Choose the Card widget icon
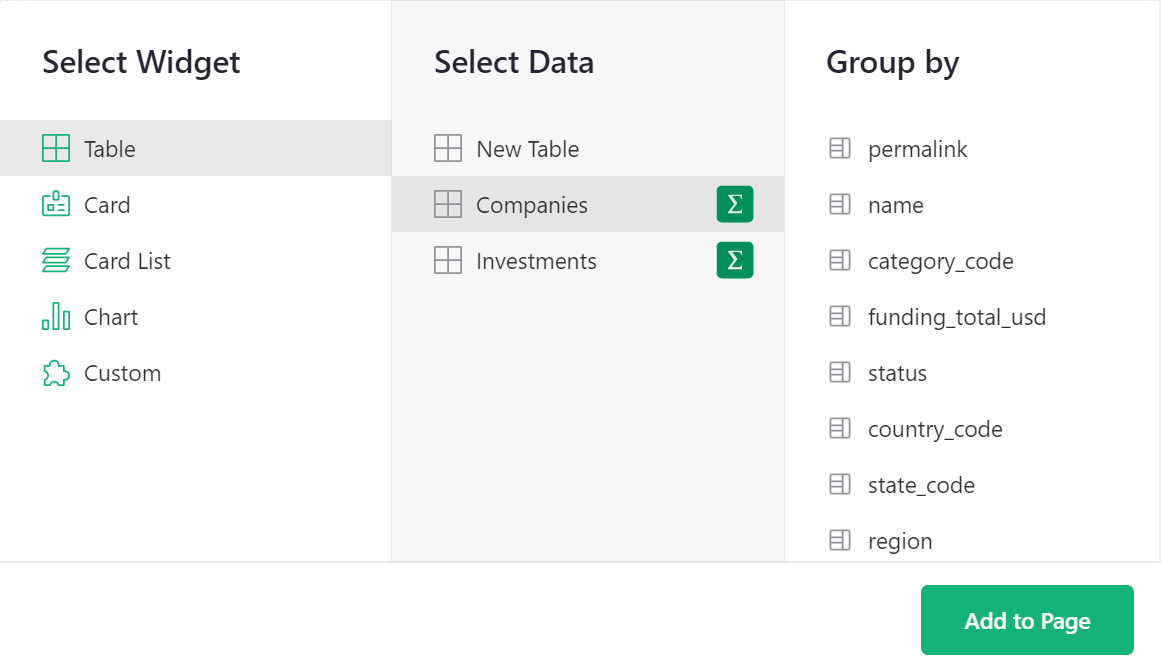 [x=56, y=205]
